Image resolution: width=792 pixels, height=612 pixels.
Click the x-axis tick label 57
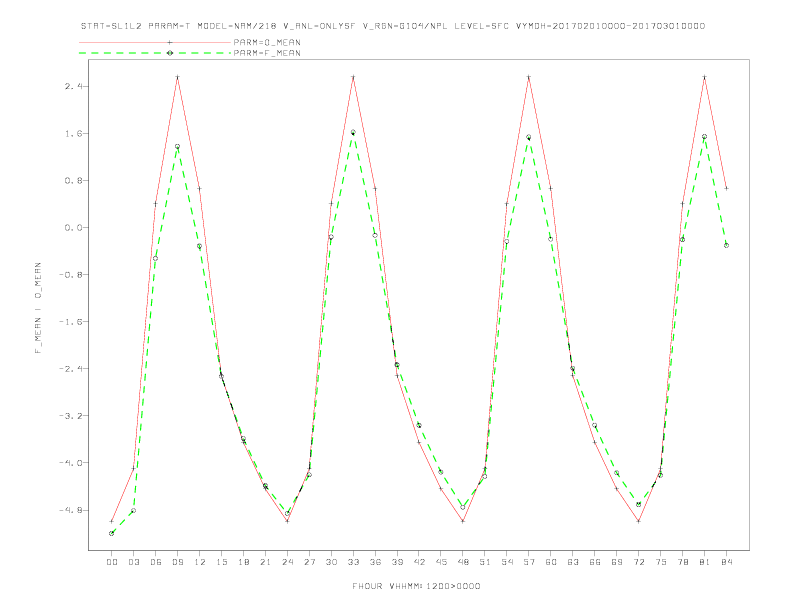coord(529,562)
